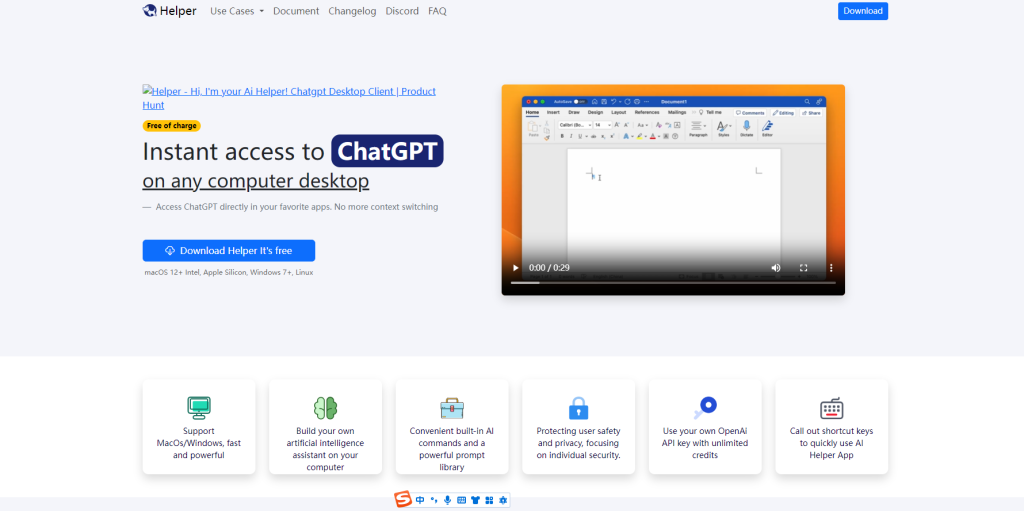This screenshot has height=511, width=1024.
Task: Click Download Helper It's free button
Action: click(x=229, y=250)
